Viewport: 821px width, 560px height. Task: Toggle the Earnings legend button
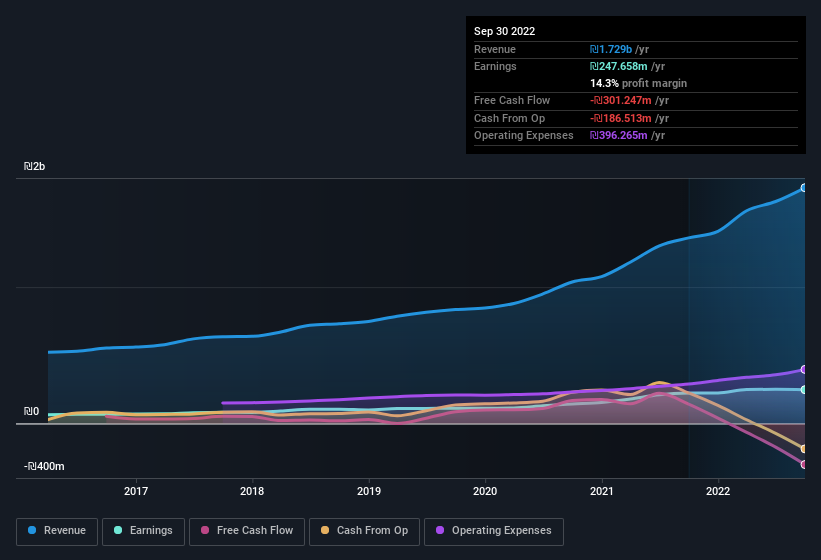pyautogui.click(x=143, y=531)
